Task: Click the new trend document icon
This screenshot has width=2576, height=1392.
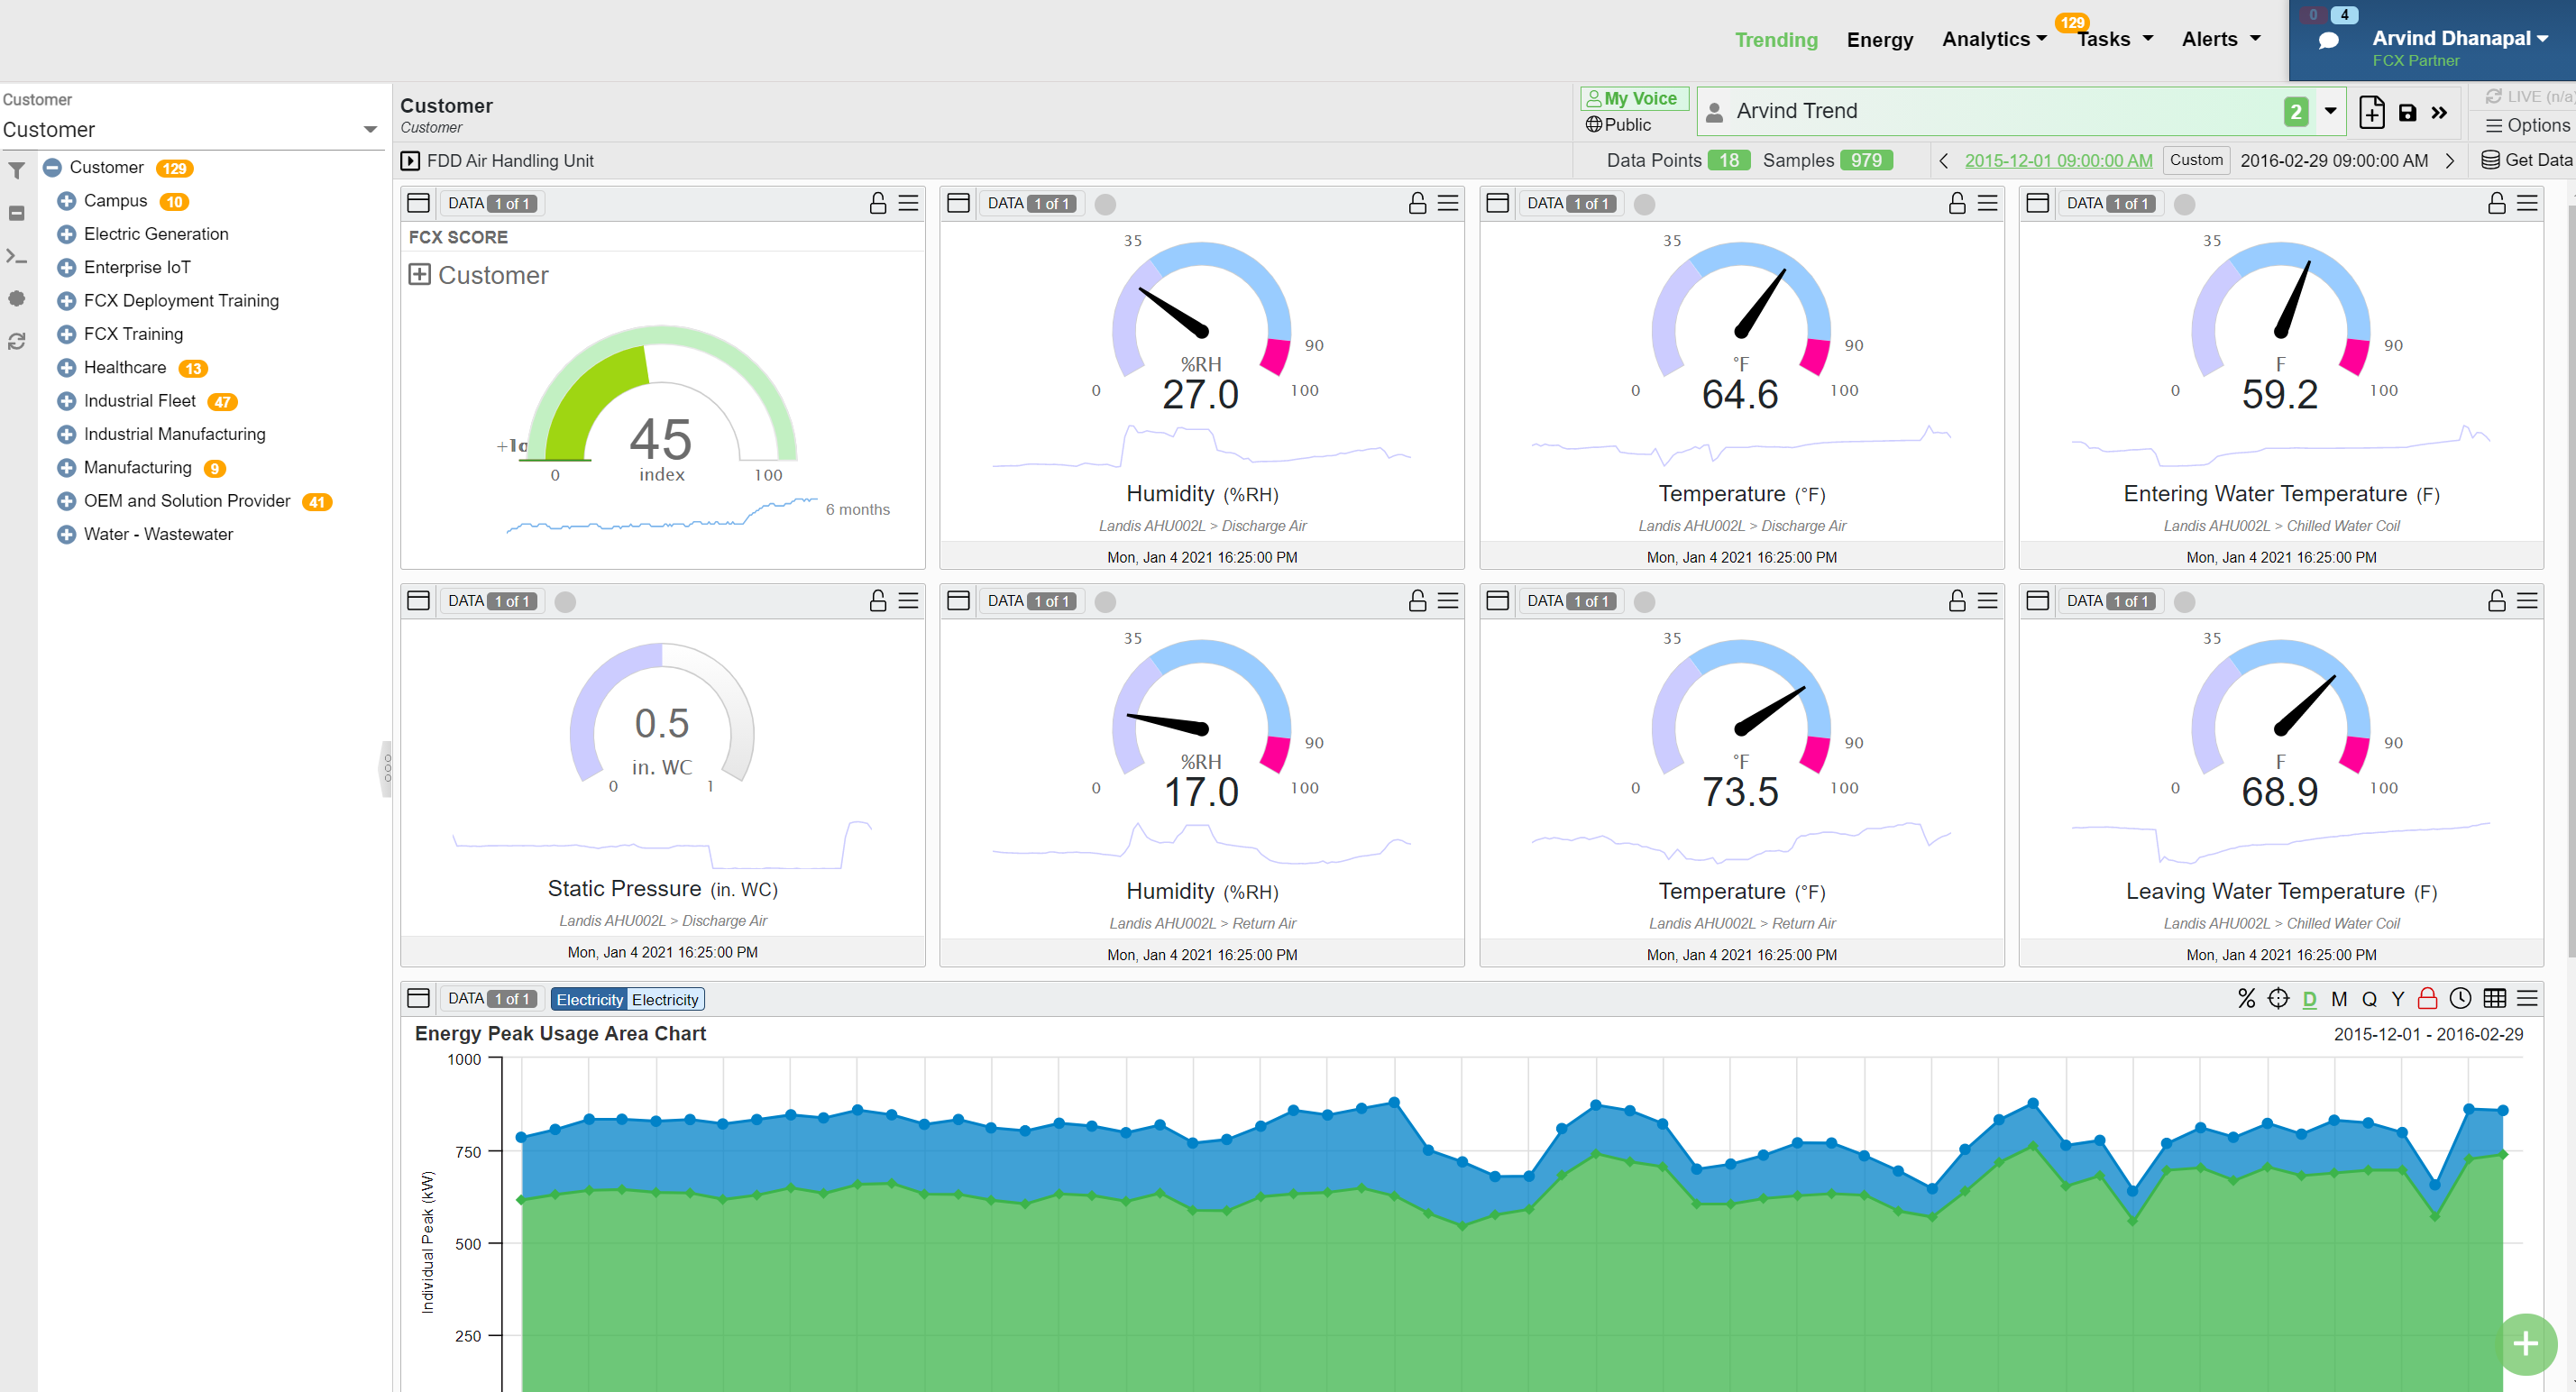Action: coord(2371,112)
